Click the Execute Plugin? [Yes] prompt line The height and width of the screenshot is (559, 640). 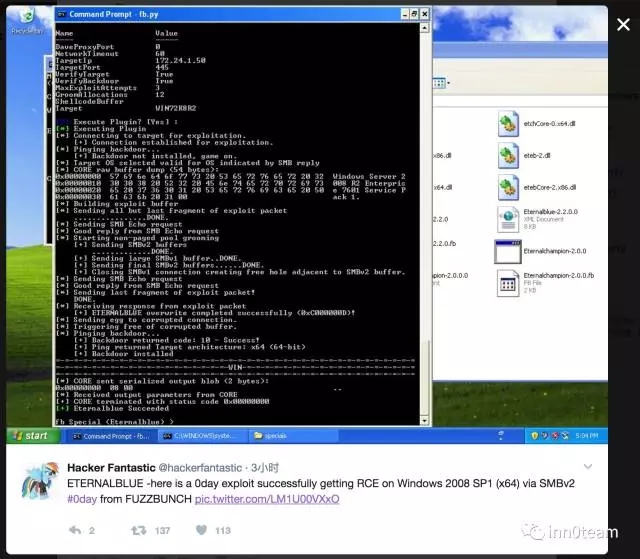pos(117,122)
